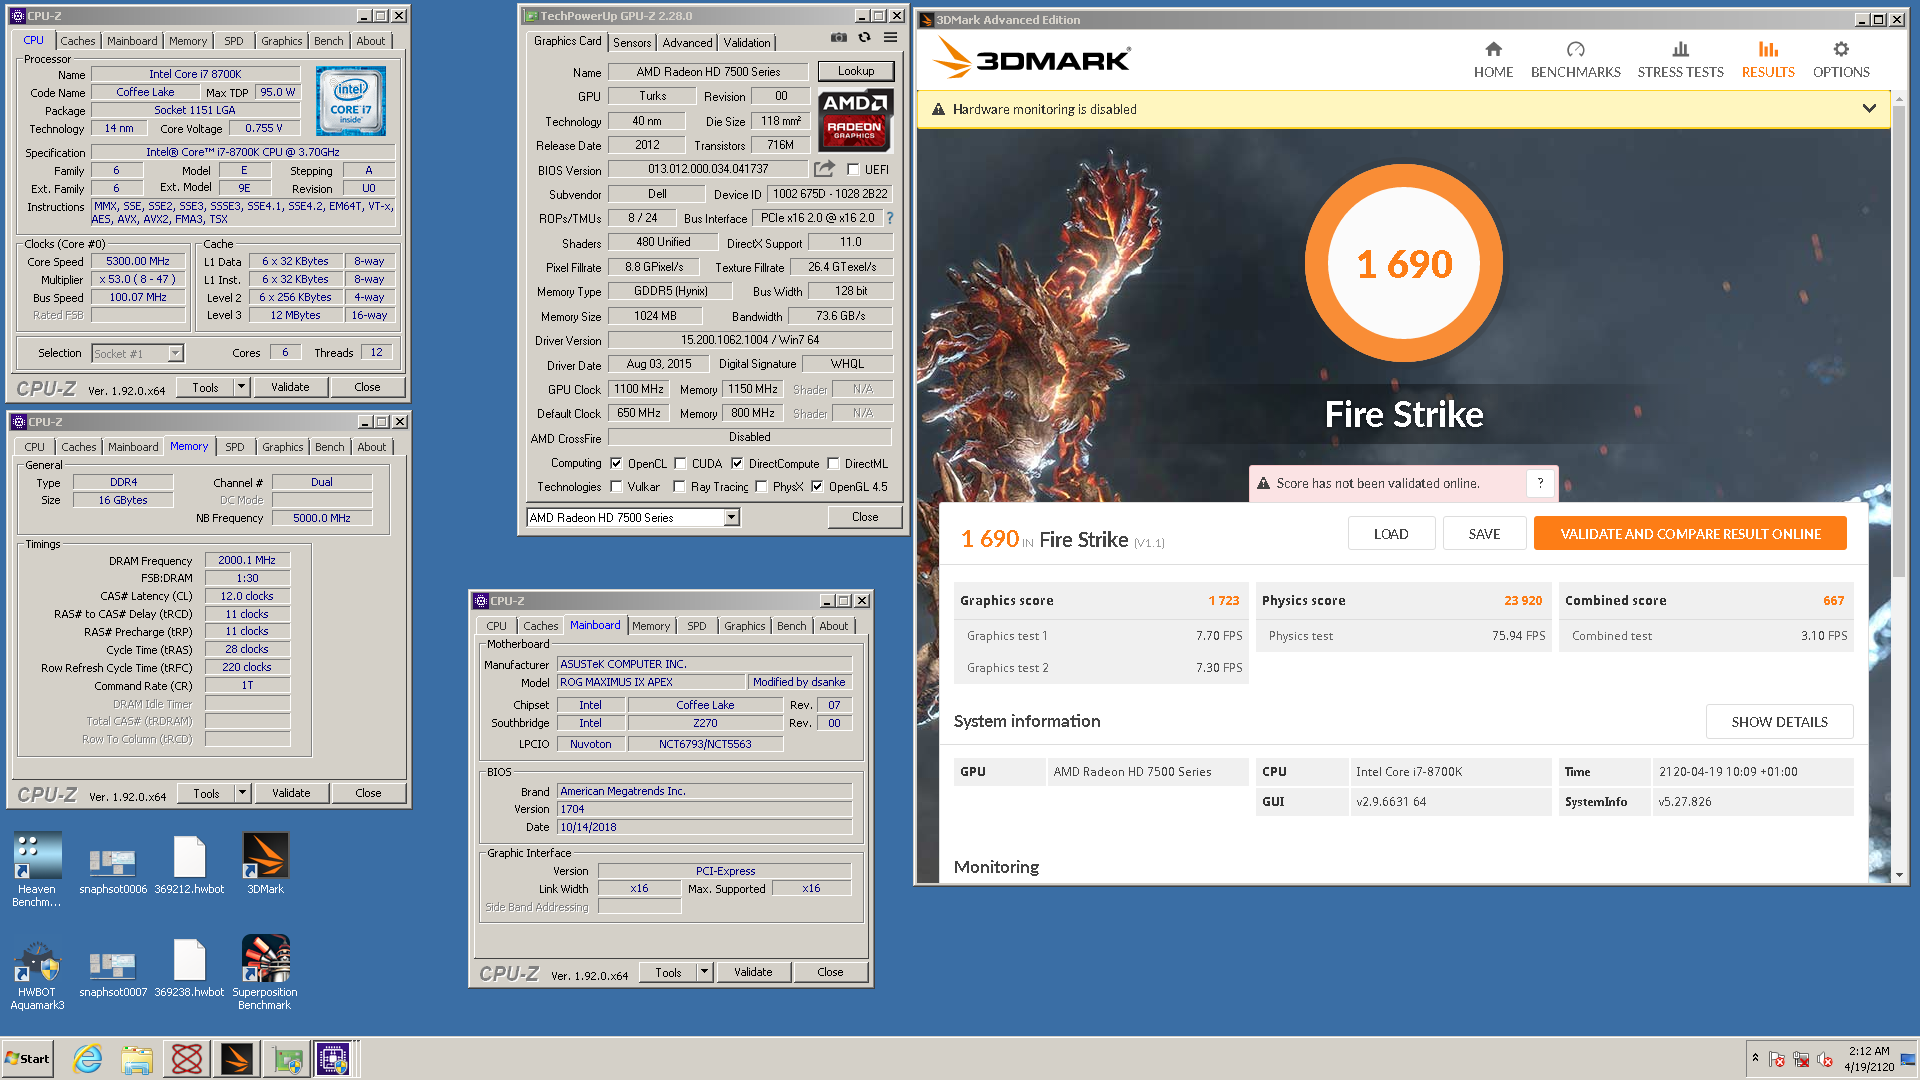Click the Close button in GPU-Z
This screenshot has height=1080, width=1920.
pos(865,517)
